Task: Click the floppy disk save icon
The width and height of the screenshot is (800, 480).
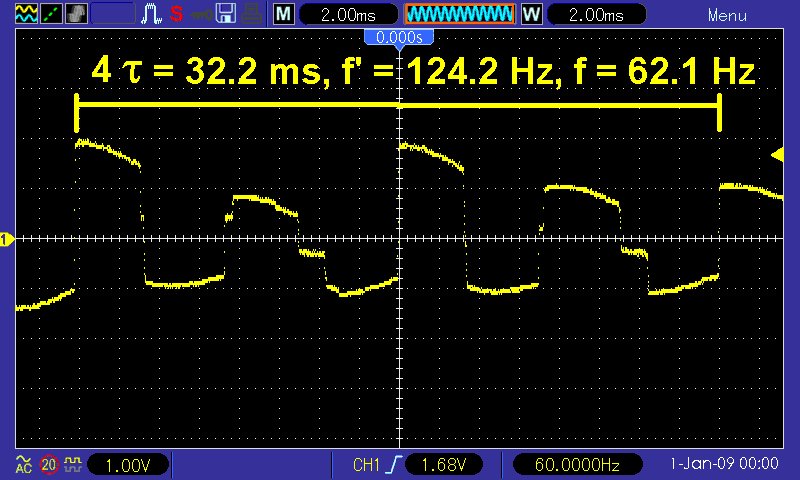Action: click(x=226, y=14)
